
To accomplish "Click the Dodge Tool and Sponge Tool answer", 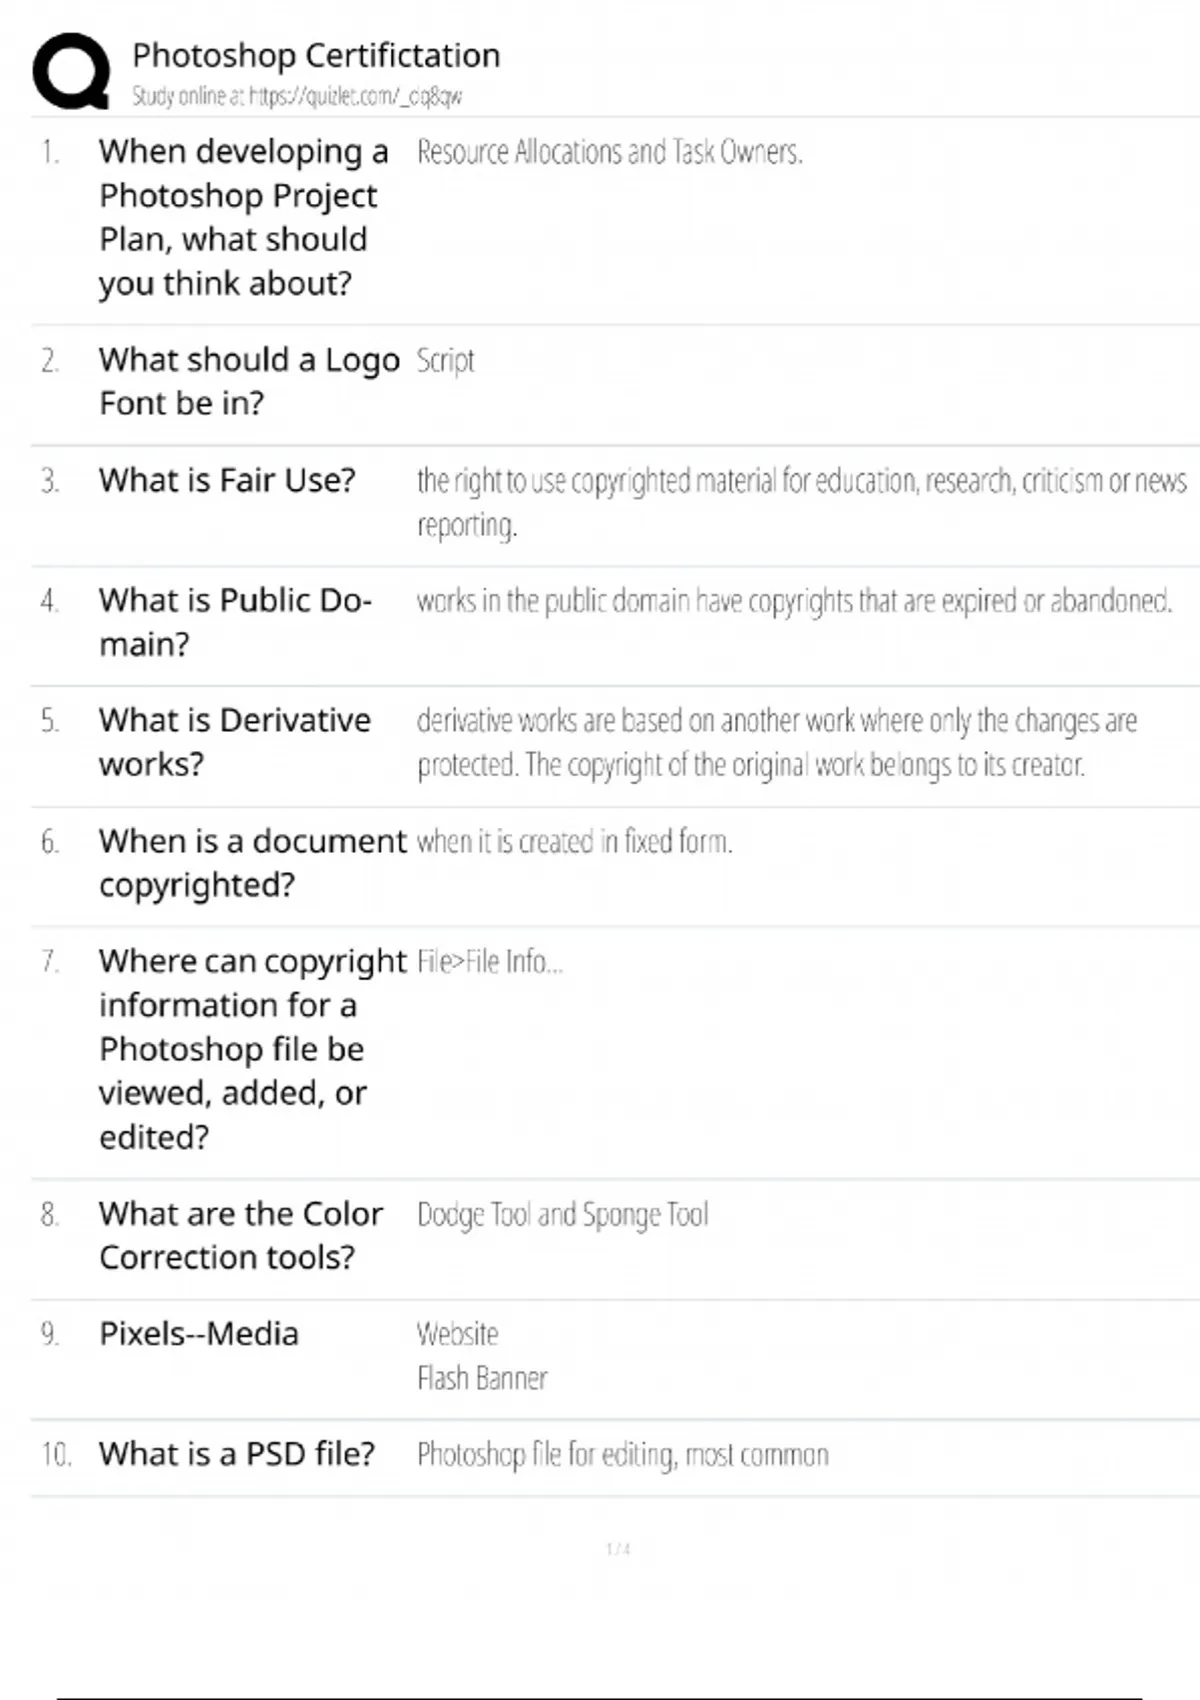I will [562, 1214].
